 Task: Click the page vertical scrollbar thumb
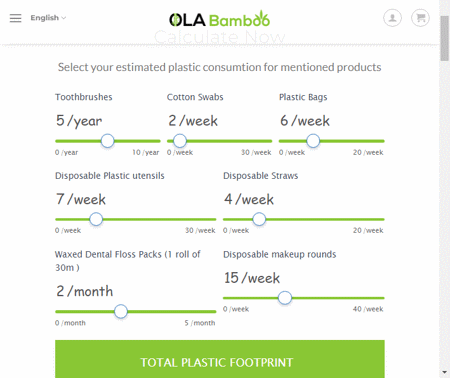pyautogui.click(x=444, y=38)
